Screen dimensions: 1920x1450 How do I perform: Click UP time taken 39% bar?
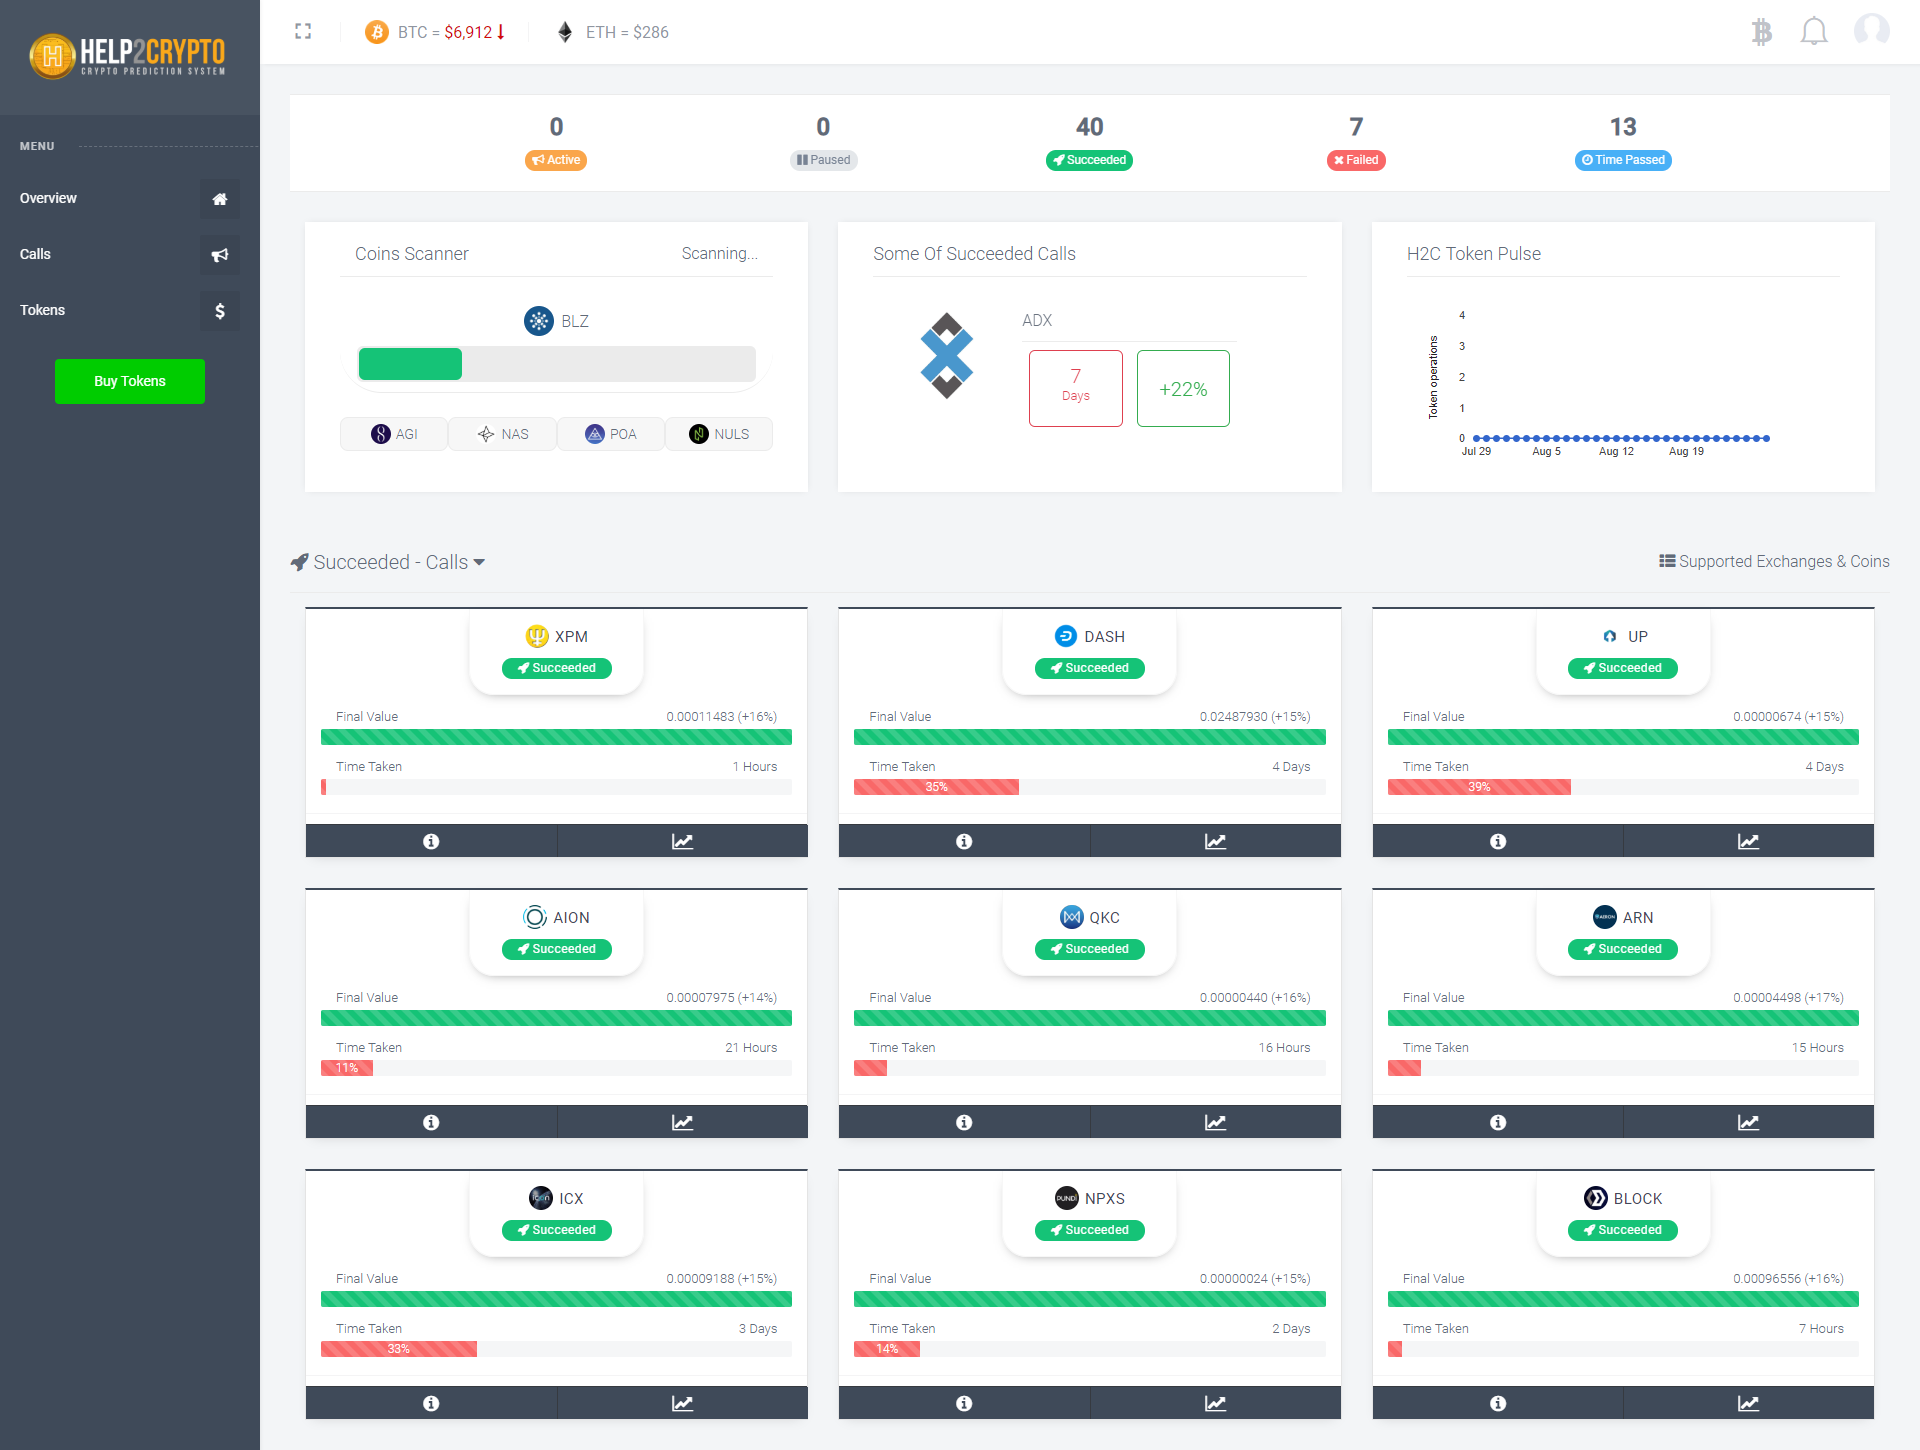1479,787
